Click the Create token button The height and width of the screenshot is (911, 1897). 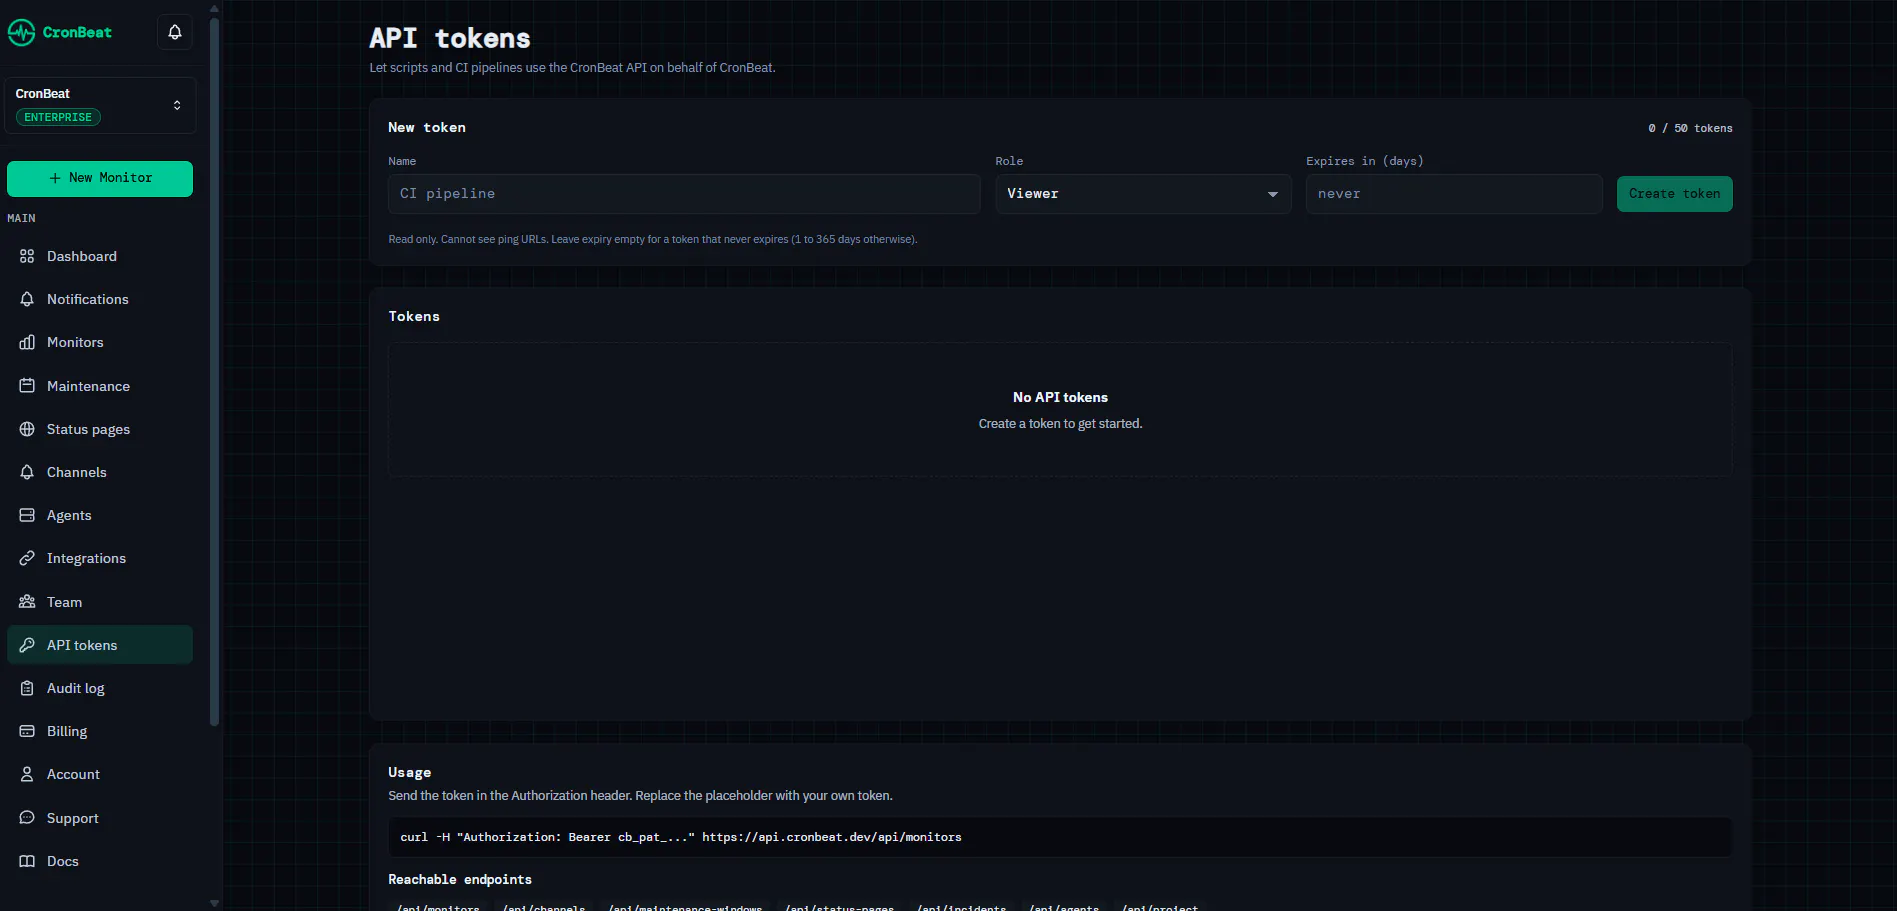pos(1674,194)
